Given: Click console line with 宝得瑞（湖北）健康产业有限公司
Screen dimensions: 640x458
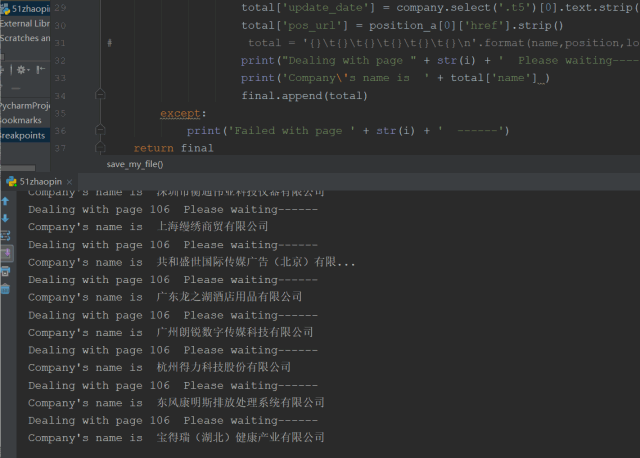Looking at the screenshot, I should coord(176,438).
